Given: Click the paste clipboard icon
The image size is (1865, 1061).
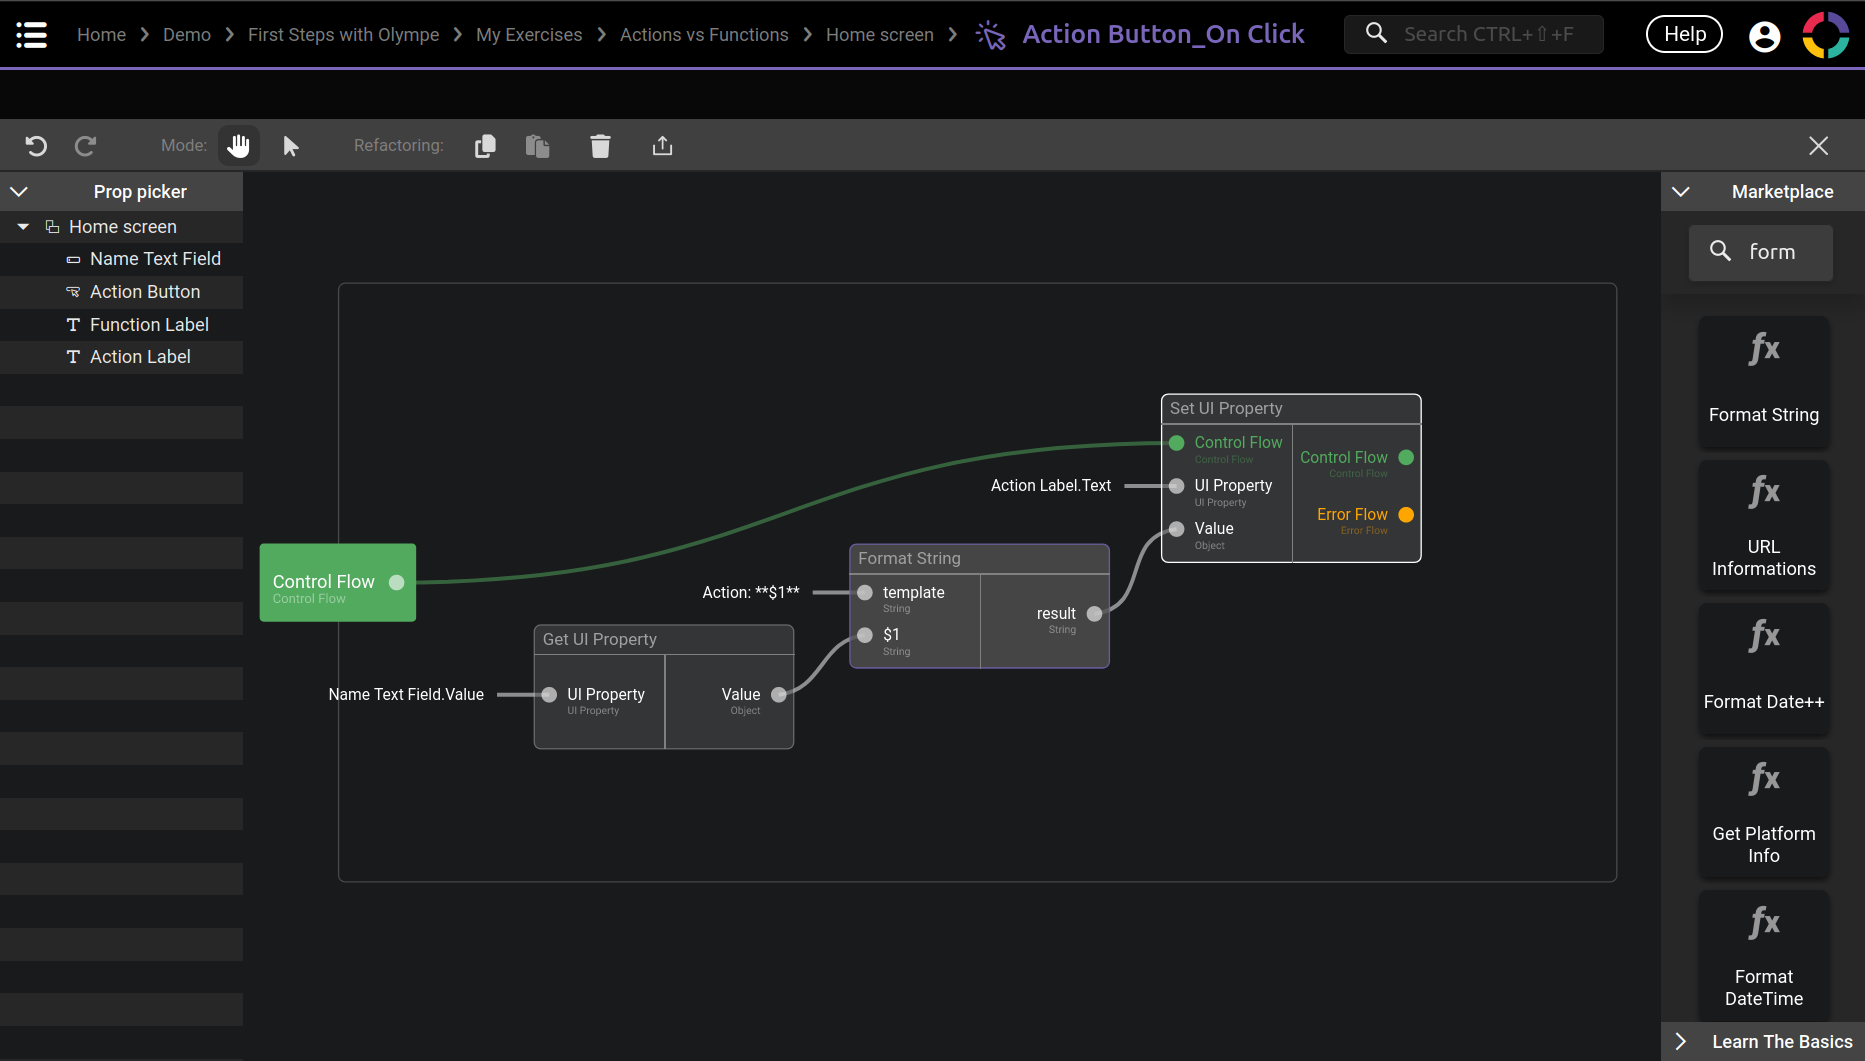Looking at the screenshot, I should [x=538, y=146].
